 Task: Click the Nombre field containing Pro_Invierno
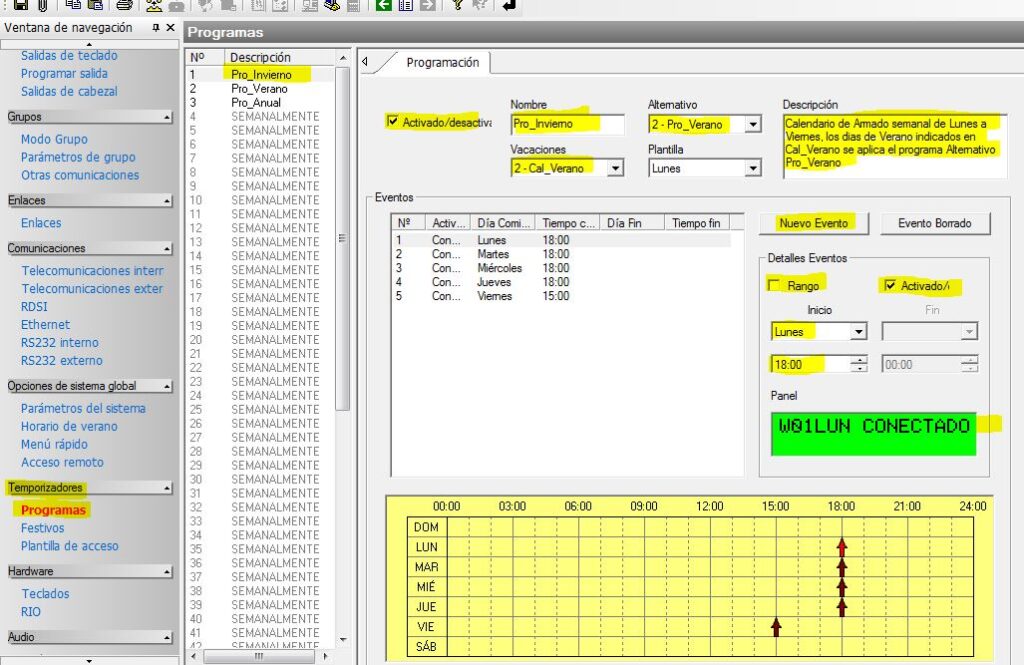click(x=567, y=123)
